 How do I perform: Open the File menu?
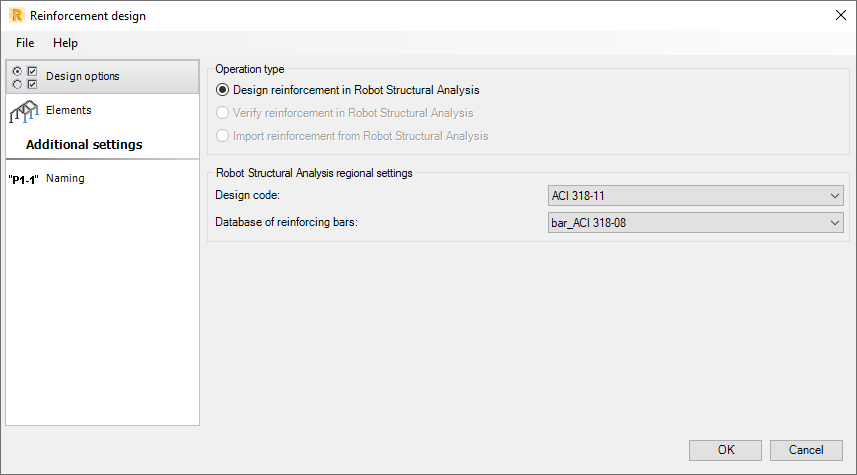tap(25, 43)
